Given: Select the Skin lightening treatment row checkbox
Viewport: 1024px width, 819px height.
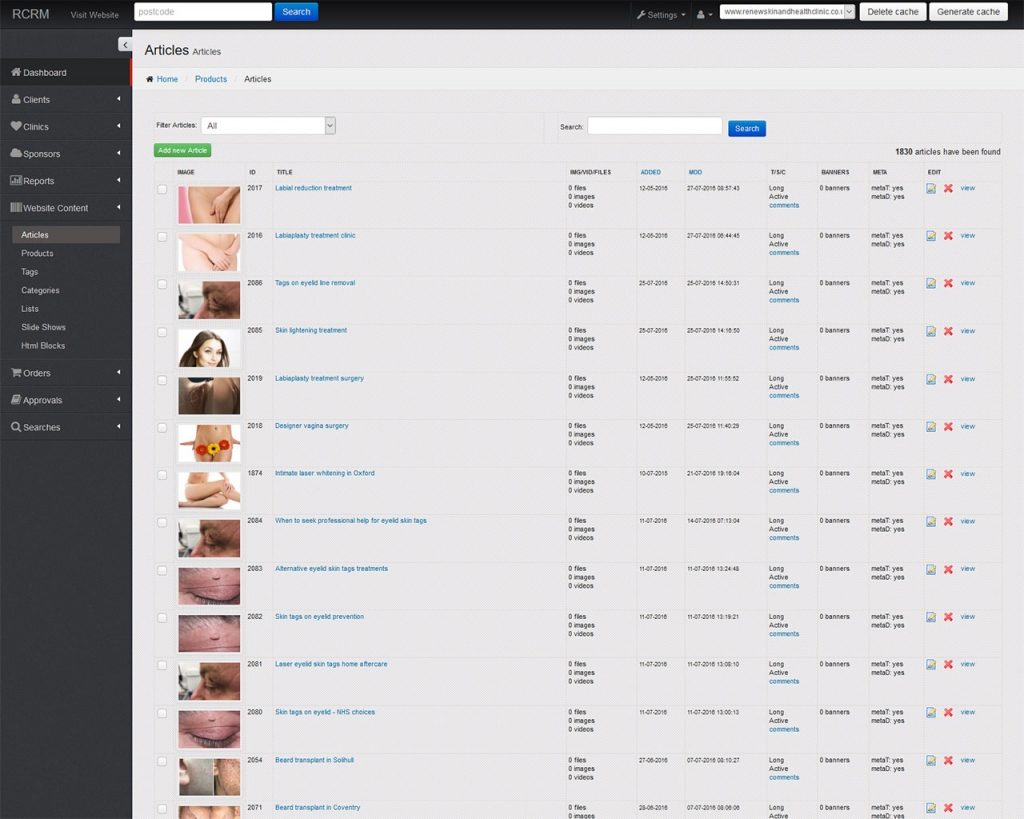Looking at the screenshot, I should (x=162, y=332).
